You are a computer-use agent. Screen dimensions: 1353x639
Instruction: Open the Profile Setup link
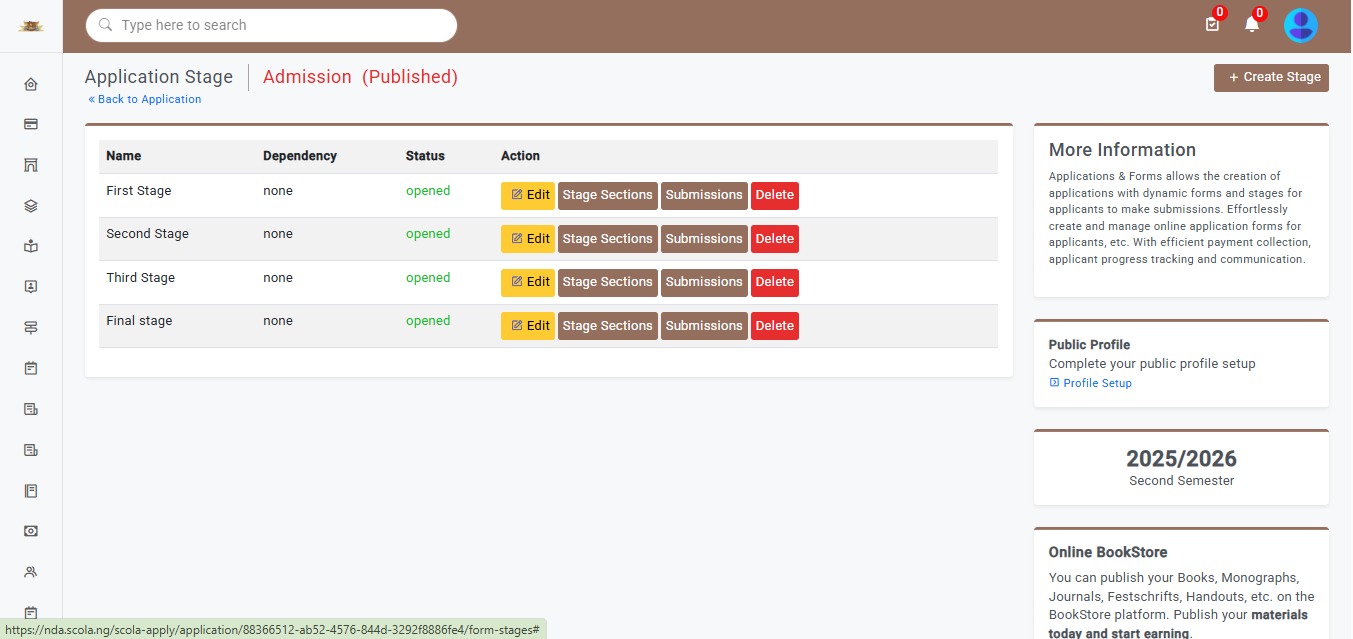[1096, 384]
